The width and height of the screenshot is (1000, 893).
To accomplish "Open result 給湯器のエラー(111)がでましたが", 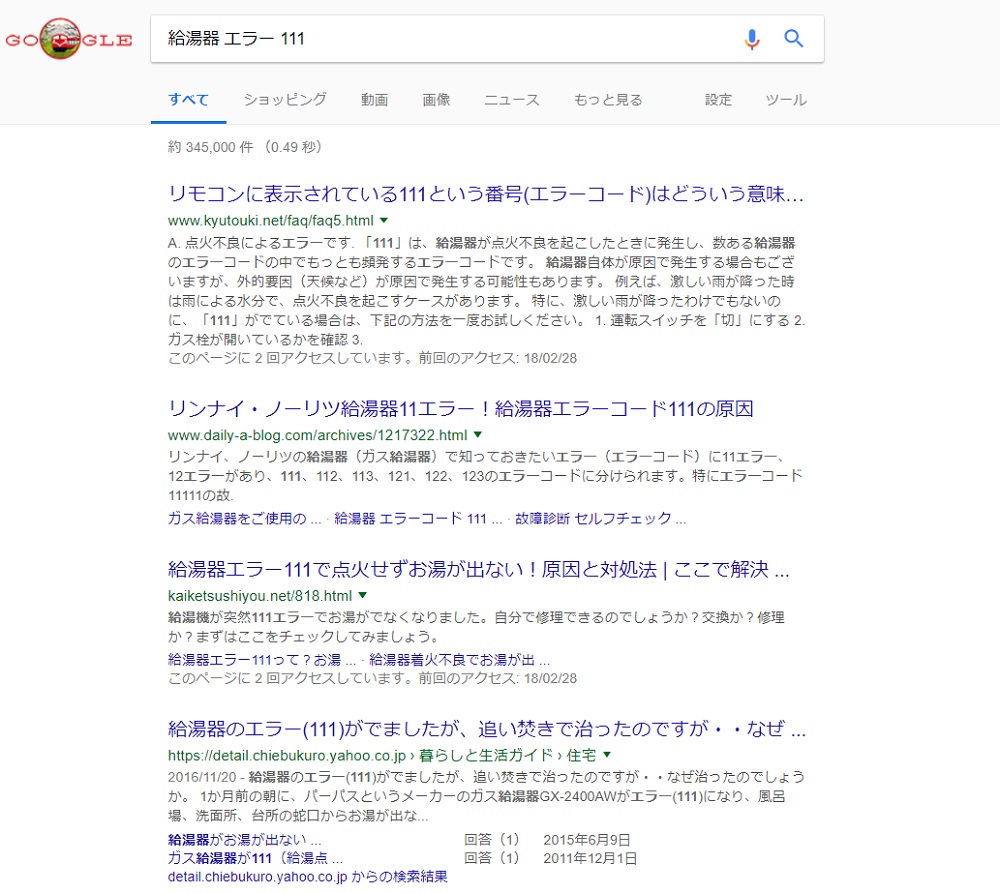I will (x=487, y=729).
